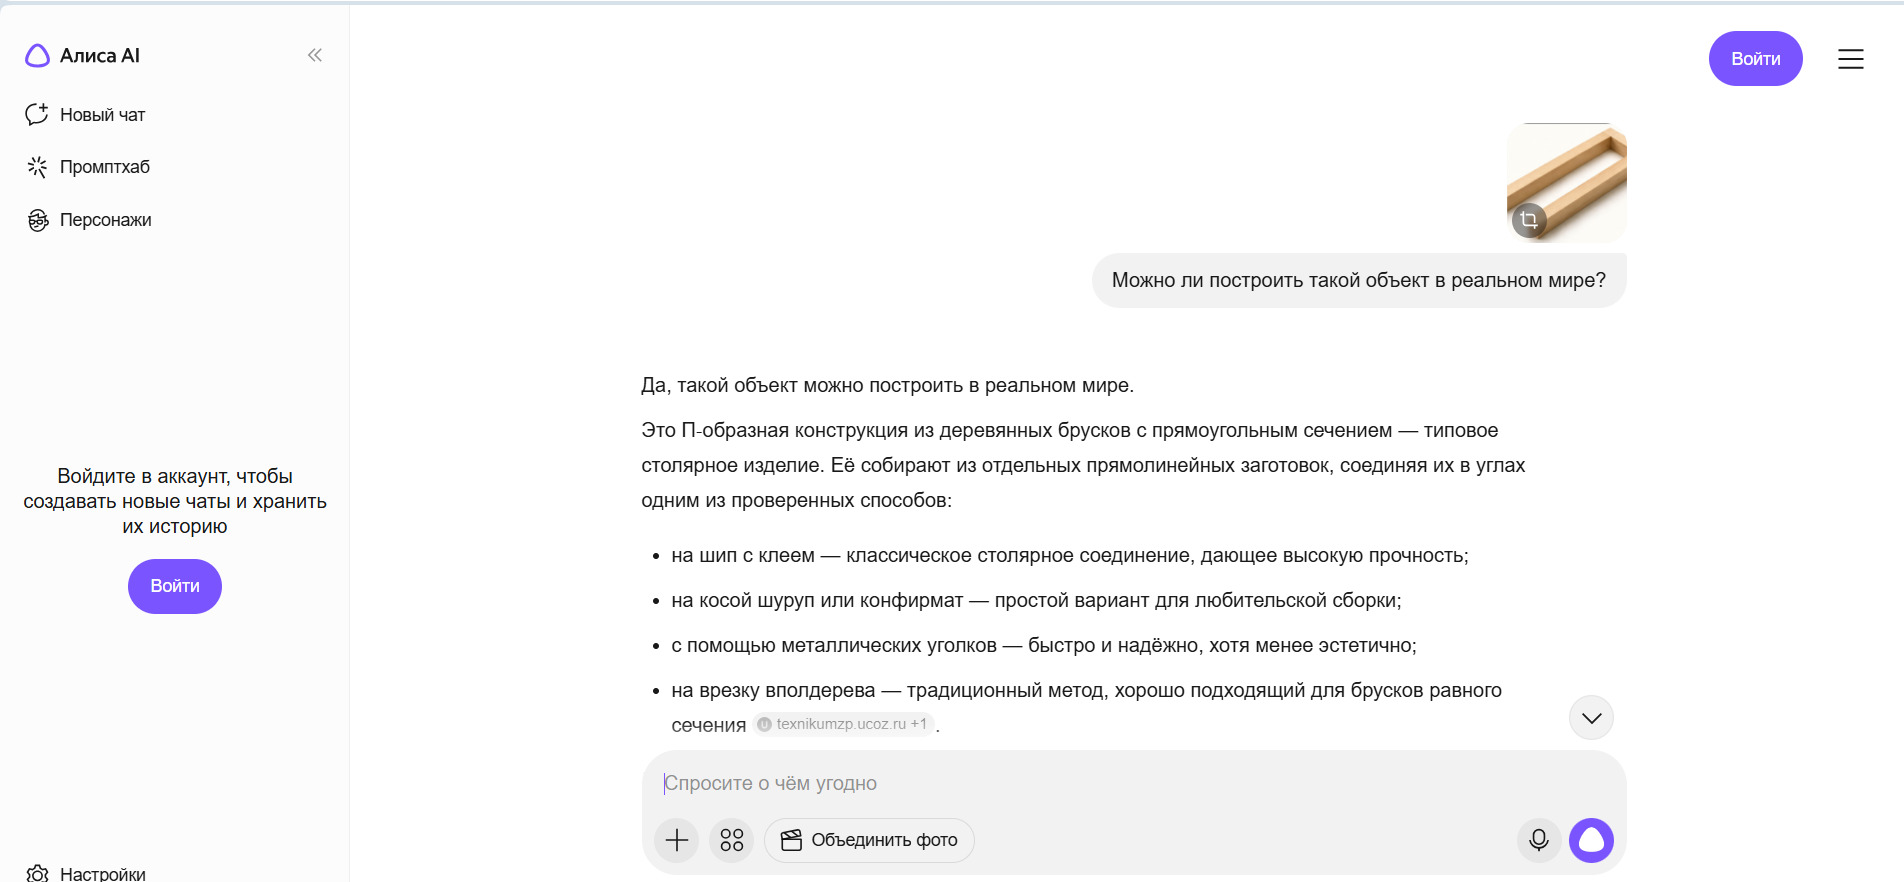Click the Настройки gear icon

pyautogui.click(x=38, y=873)
